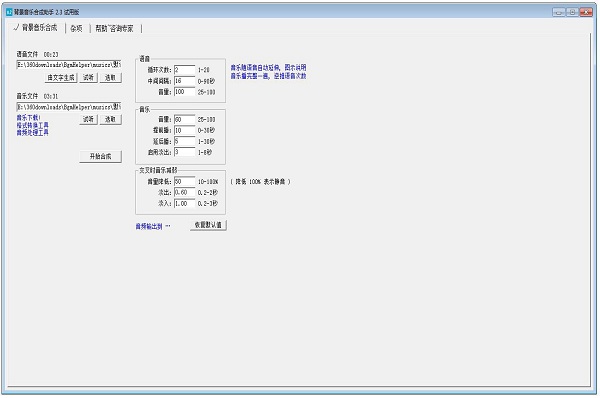
Task: Choose a voice file with 选取
Action: coord(111,78)
